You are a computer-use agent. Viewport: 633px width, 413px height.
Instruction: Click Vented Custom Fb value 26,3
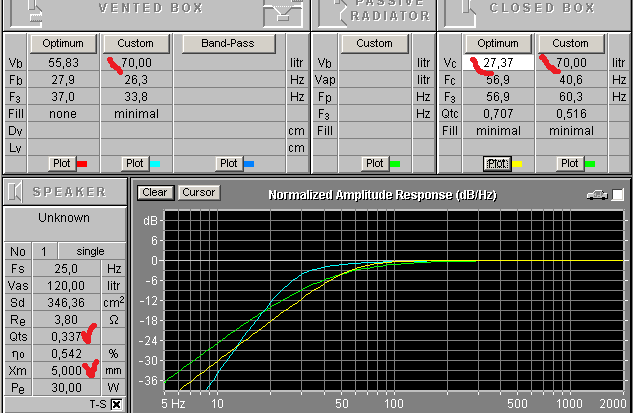[136, 80]
